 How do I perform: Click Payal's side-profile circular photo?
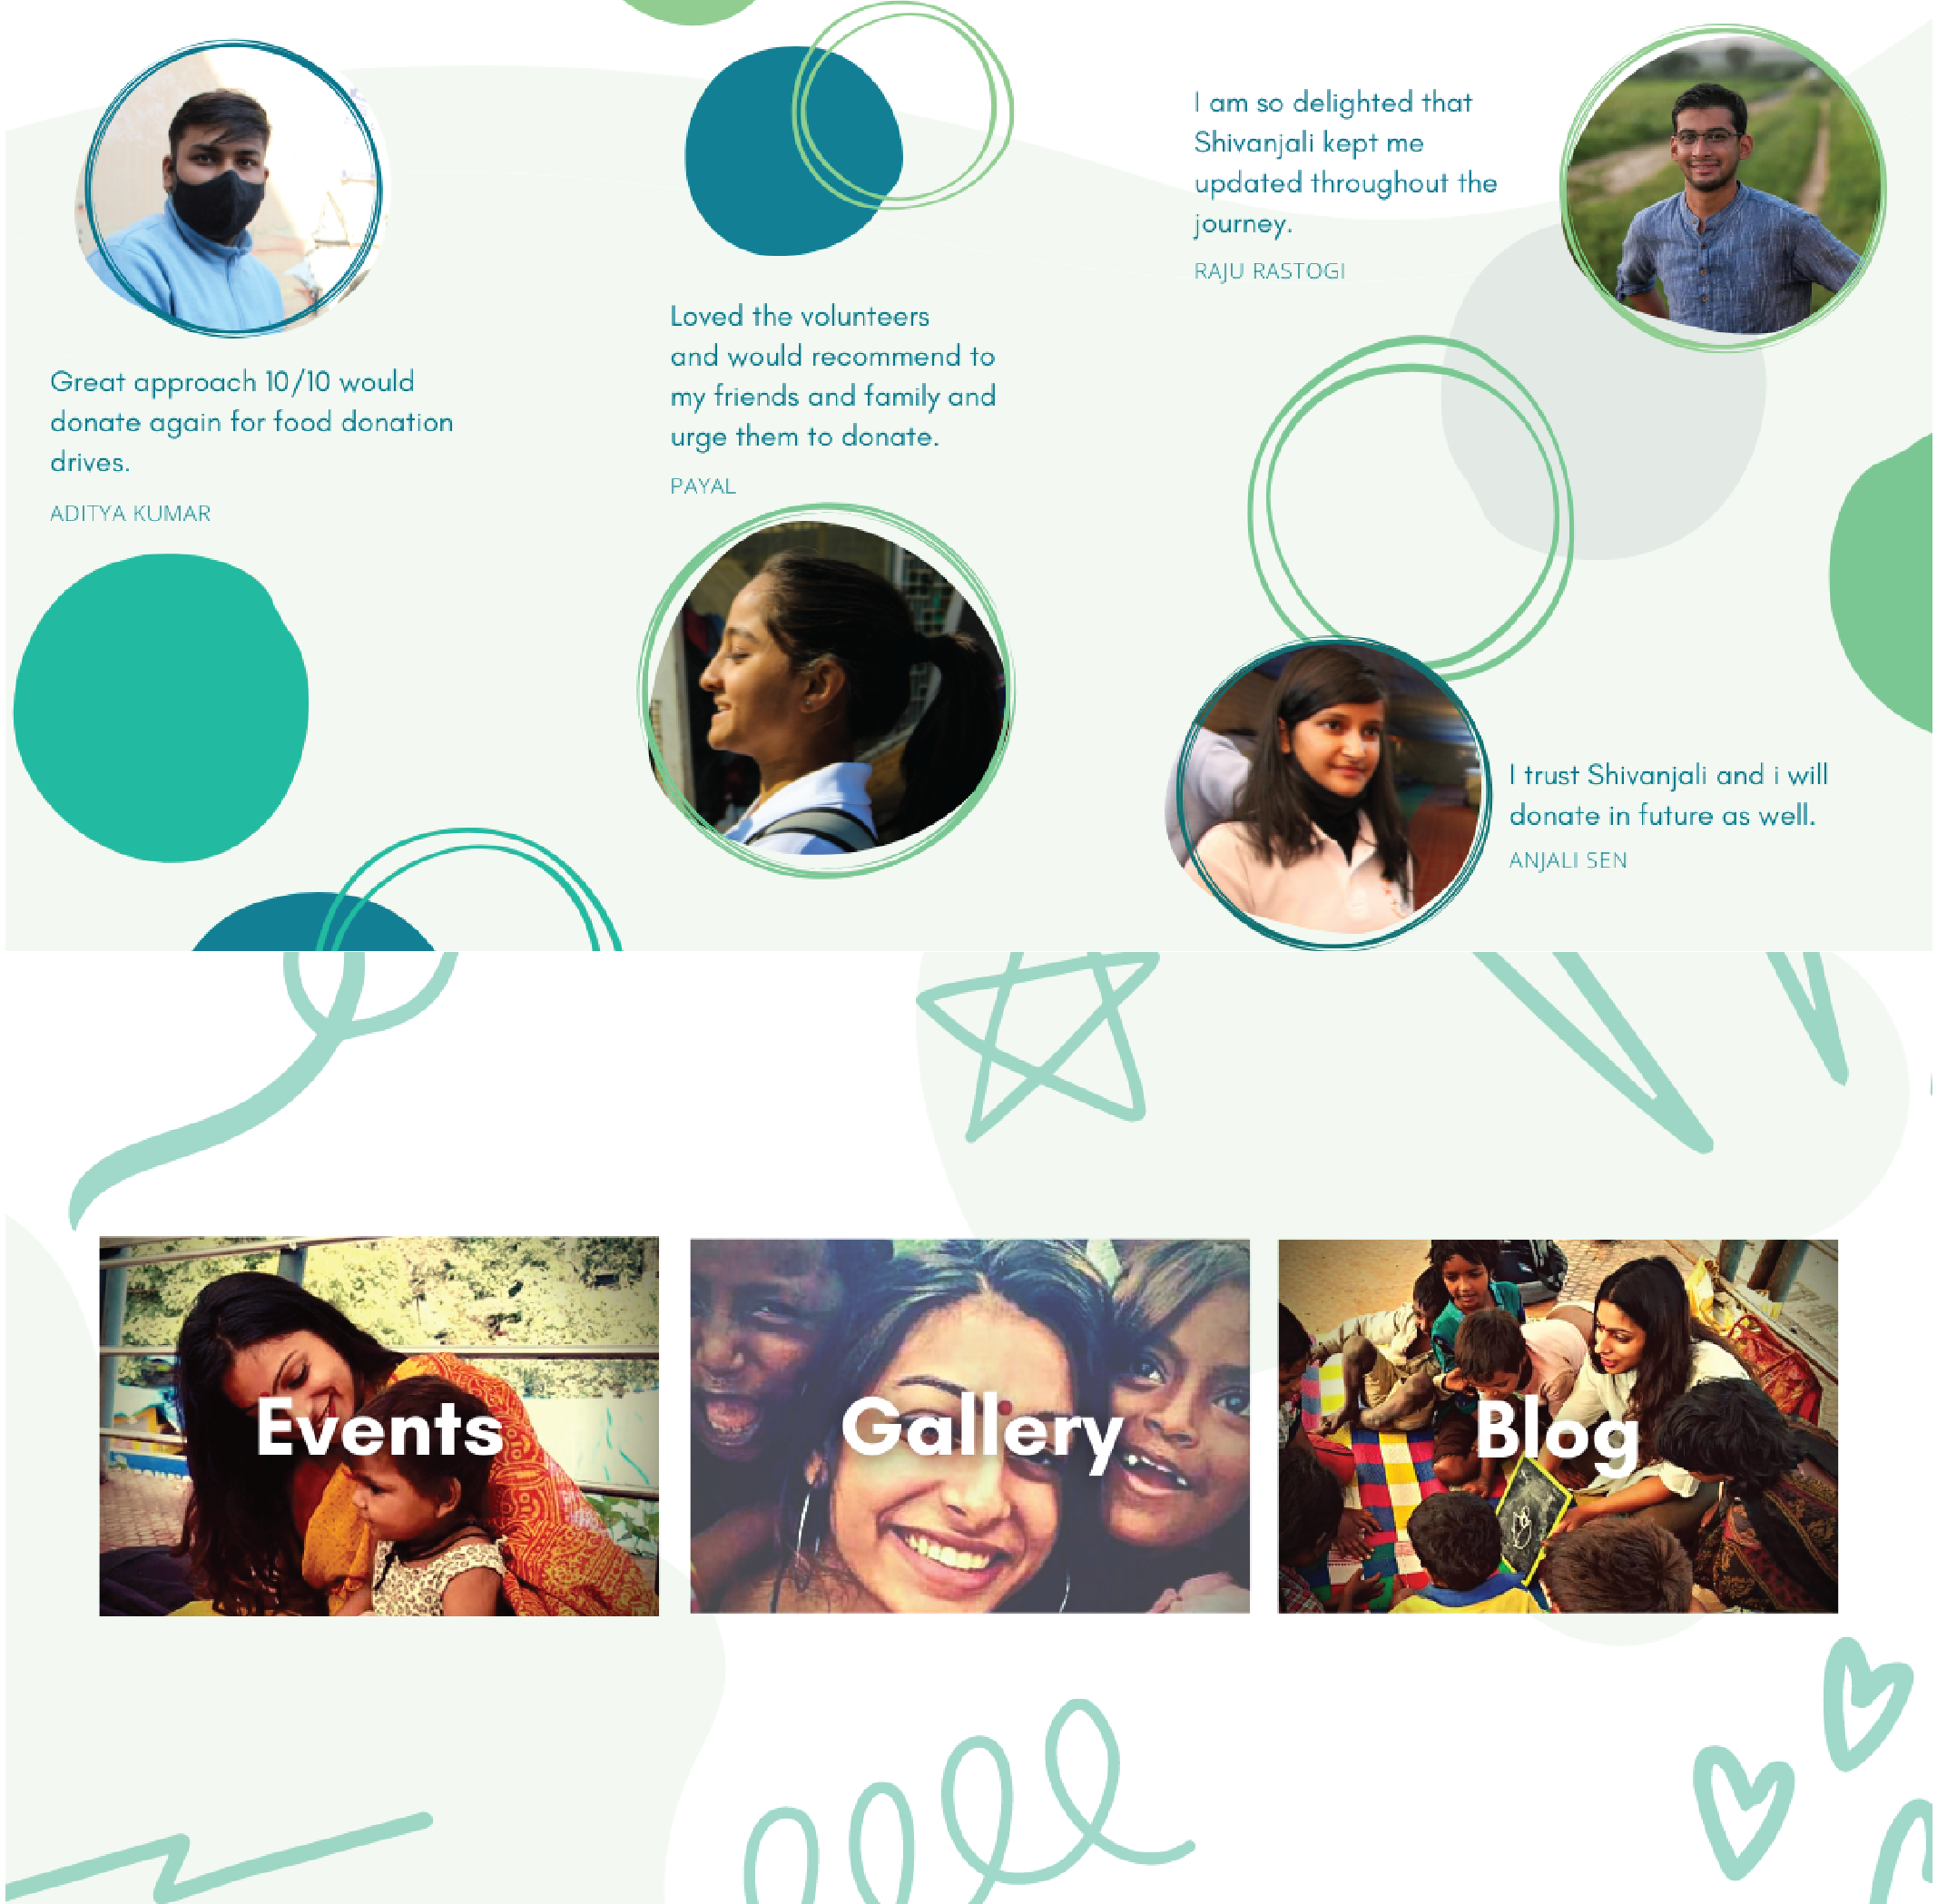pos(826,690)
